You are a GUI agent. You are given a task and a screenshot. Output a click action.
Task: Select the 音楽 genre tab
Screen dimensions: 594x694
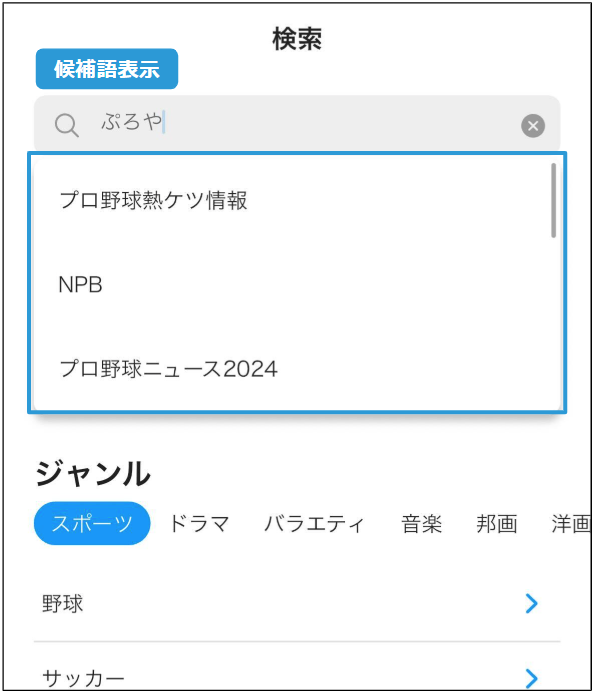(421, 523)
